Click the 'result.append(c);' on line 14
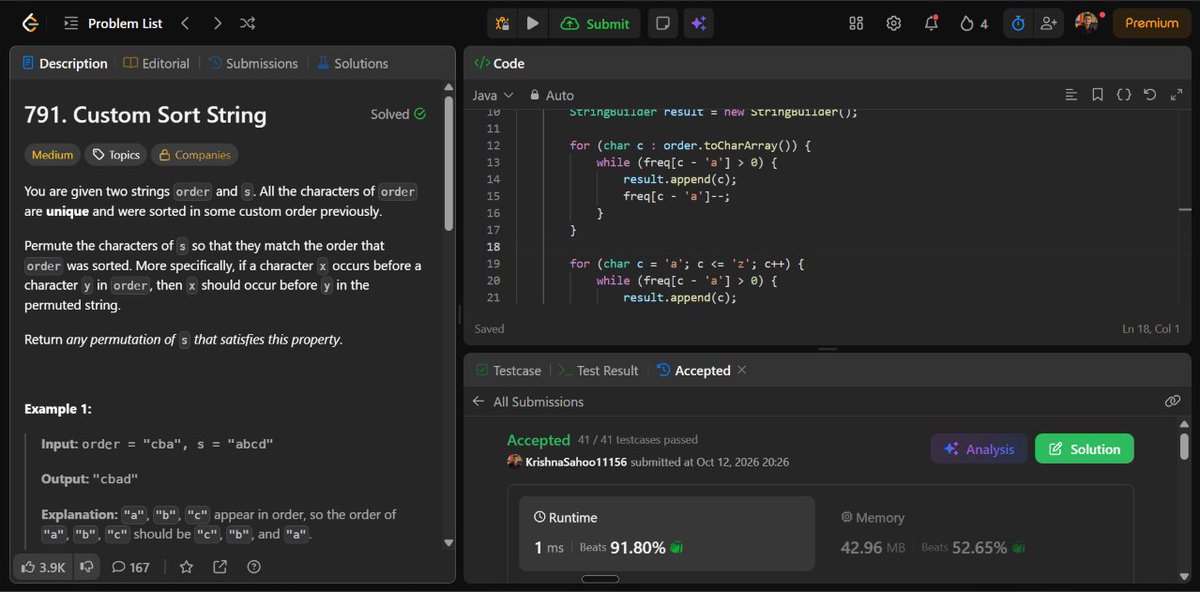The image size is (1200, 592). coord(680,179)
